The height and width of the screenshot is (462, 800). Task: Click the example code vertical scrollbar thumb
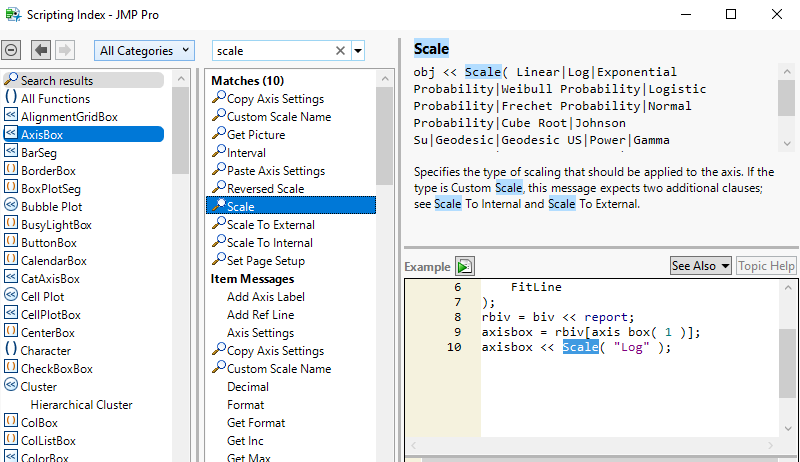(x=787, y=363)
